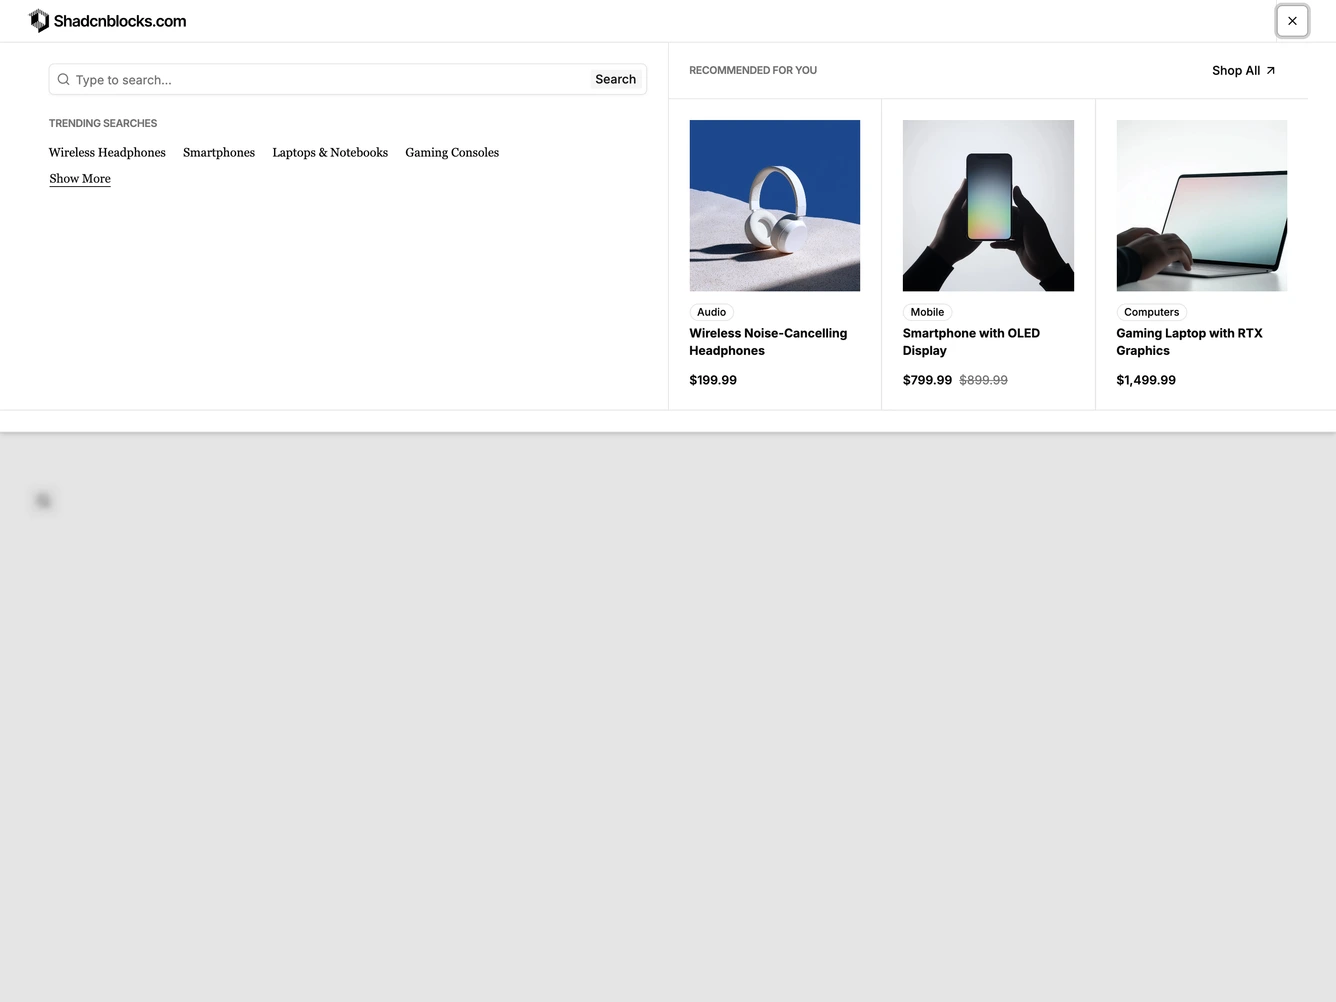
Task: Click the TRENDING SEARCHES heading
Action: tap(103, 124)
